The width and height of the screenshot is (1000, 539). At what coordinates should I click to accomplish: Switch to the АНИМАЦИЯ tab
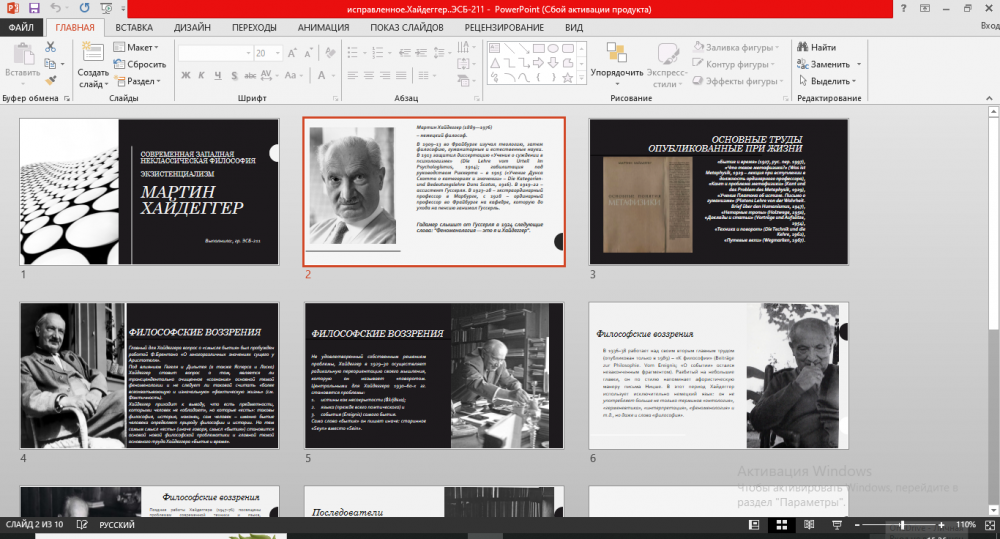coord(323,27)
